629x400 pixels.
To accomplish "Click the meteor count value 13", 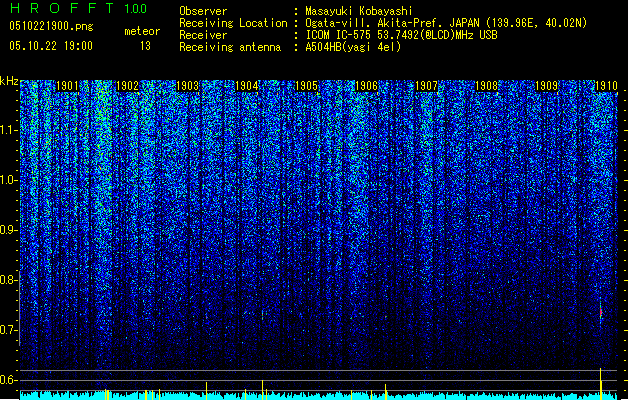I will pyautogui.click(x=145, y=46).
